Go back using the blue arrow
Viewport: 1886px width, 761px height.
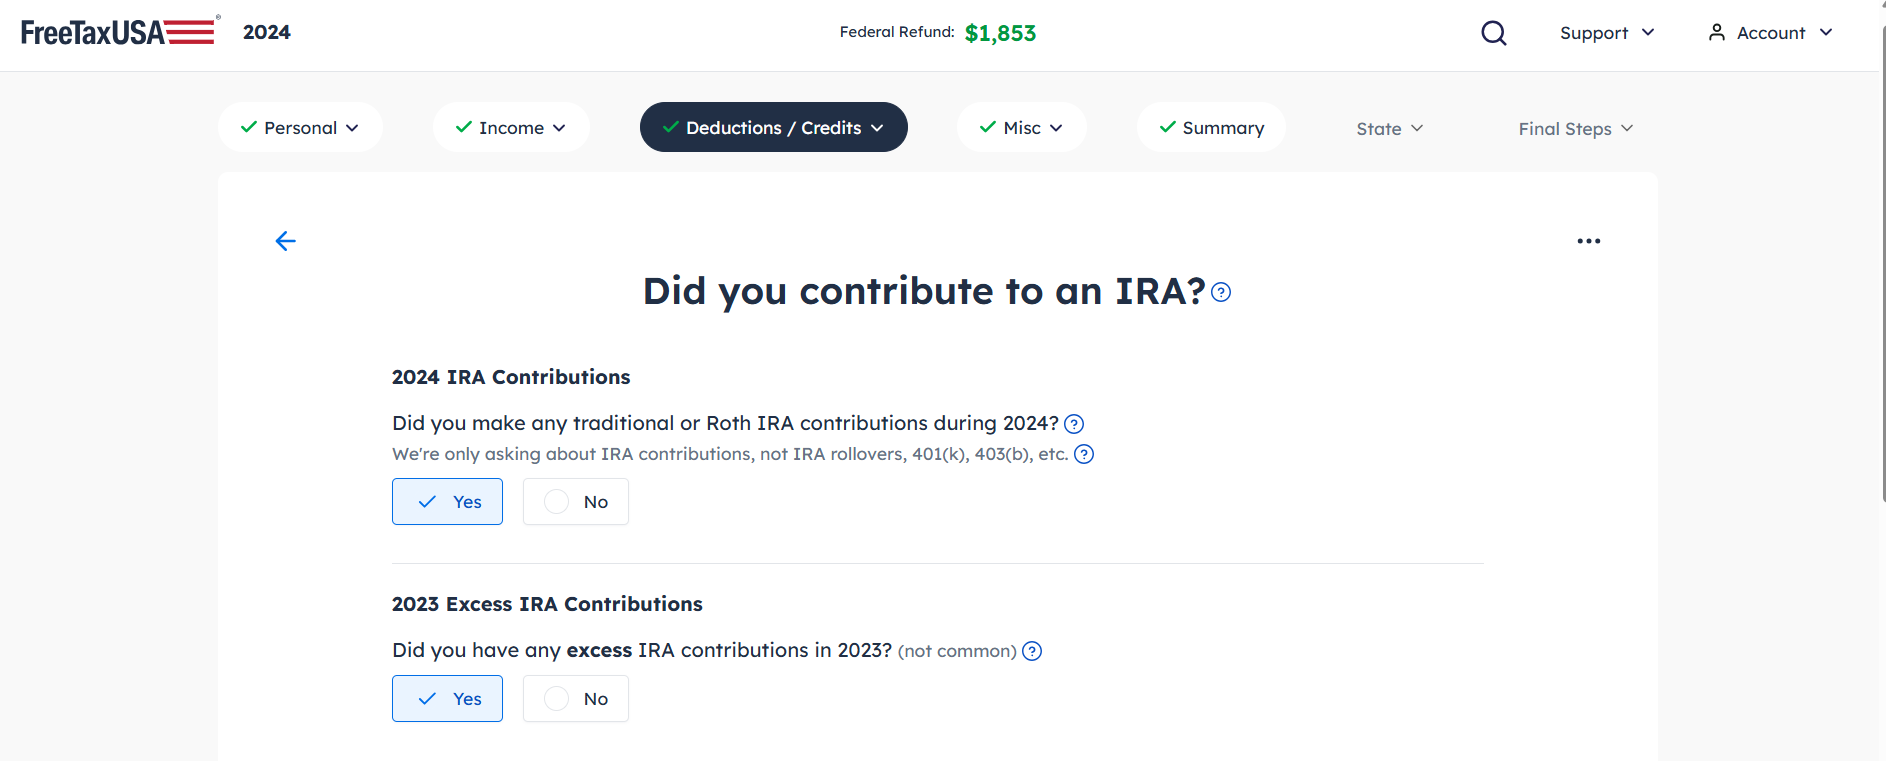tap(285, 241)
